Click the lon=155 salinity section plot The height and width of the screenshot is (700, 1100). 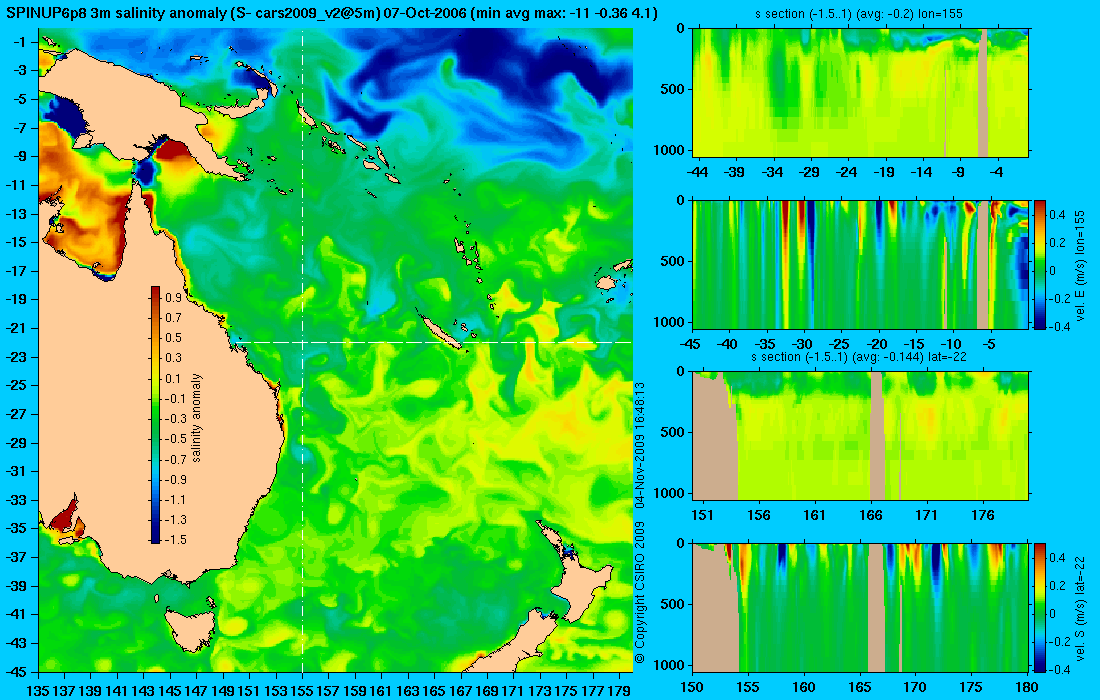861,93
